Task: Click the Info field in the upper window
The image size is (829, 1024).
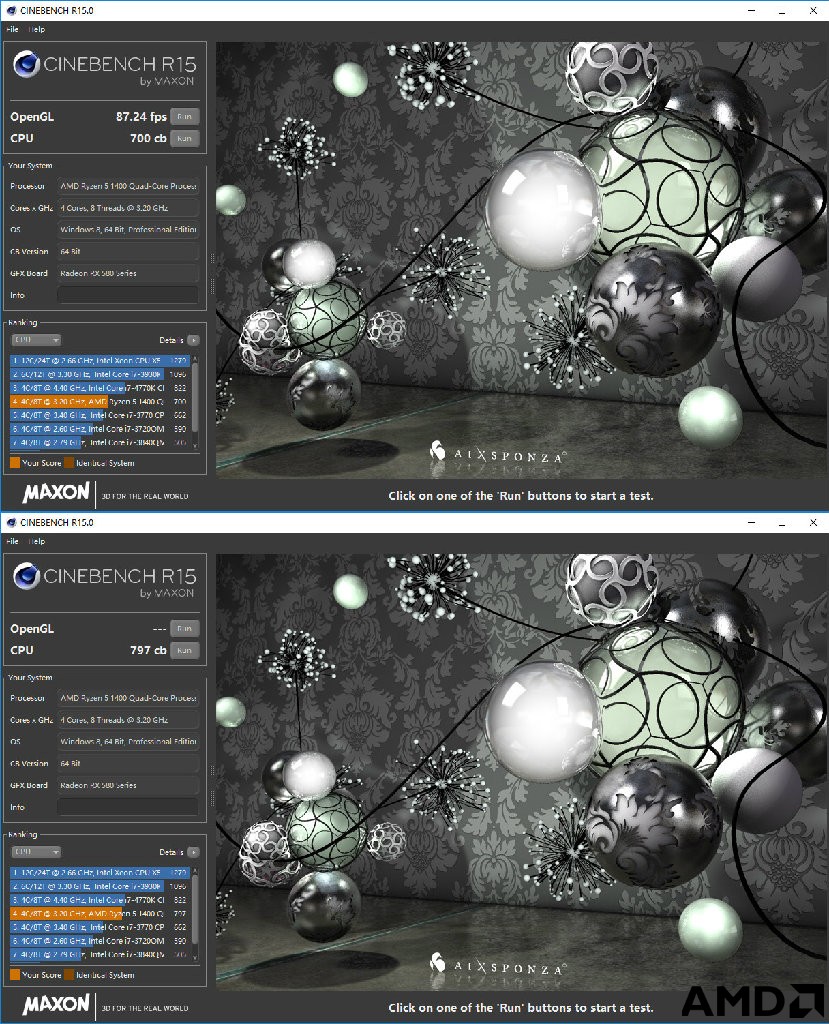Action: coord(128,295)
